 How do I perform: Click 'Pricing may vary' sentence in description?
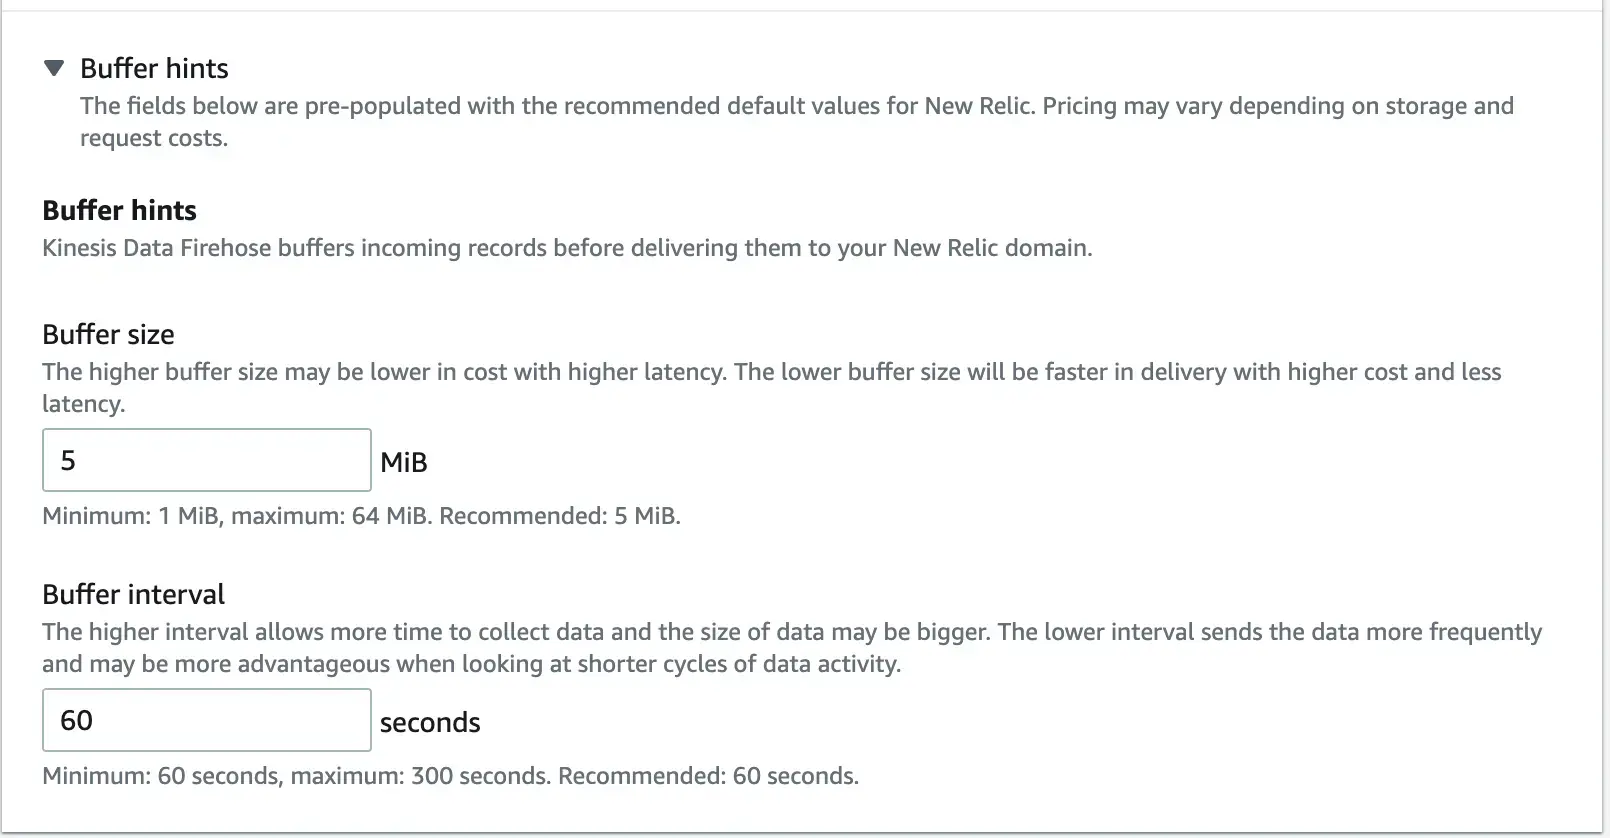point(1278,106)
